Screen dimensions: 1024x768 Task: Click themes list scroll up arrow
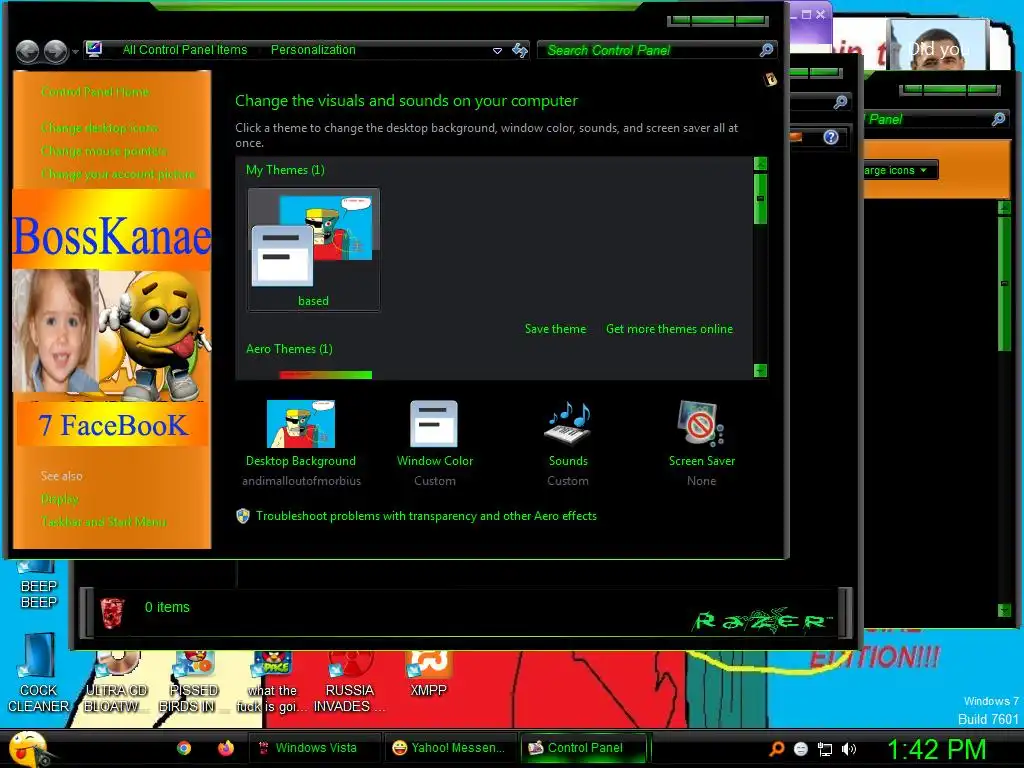(x=760, y=164)
